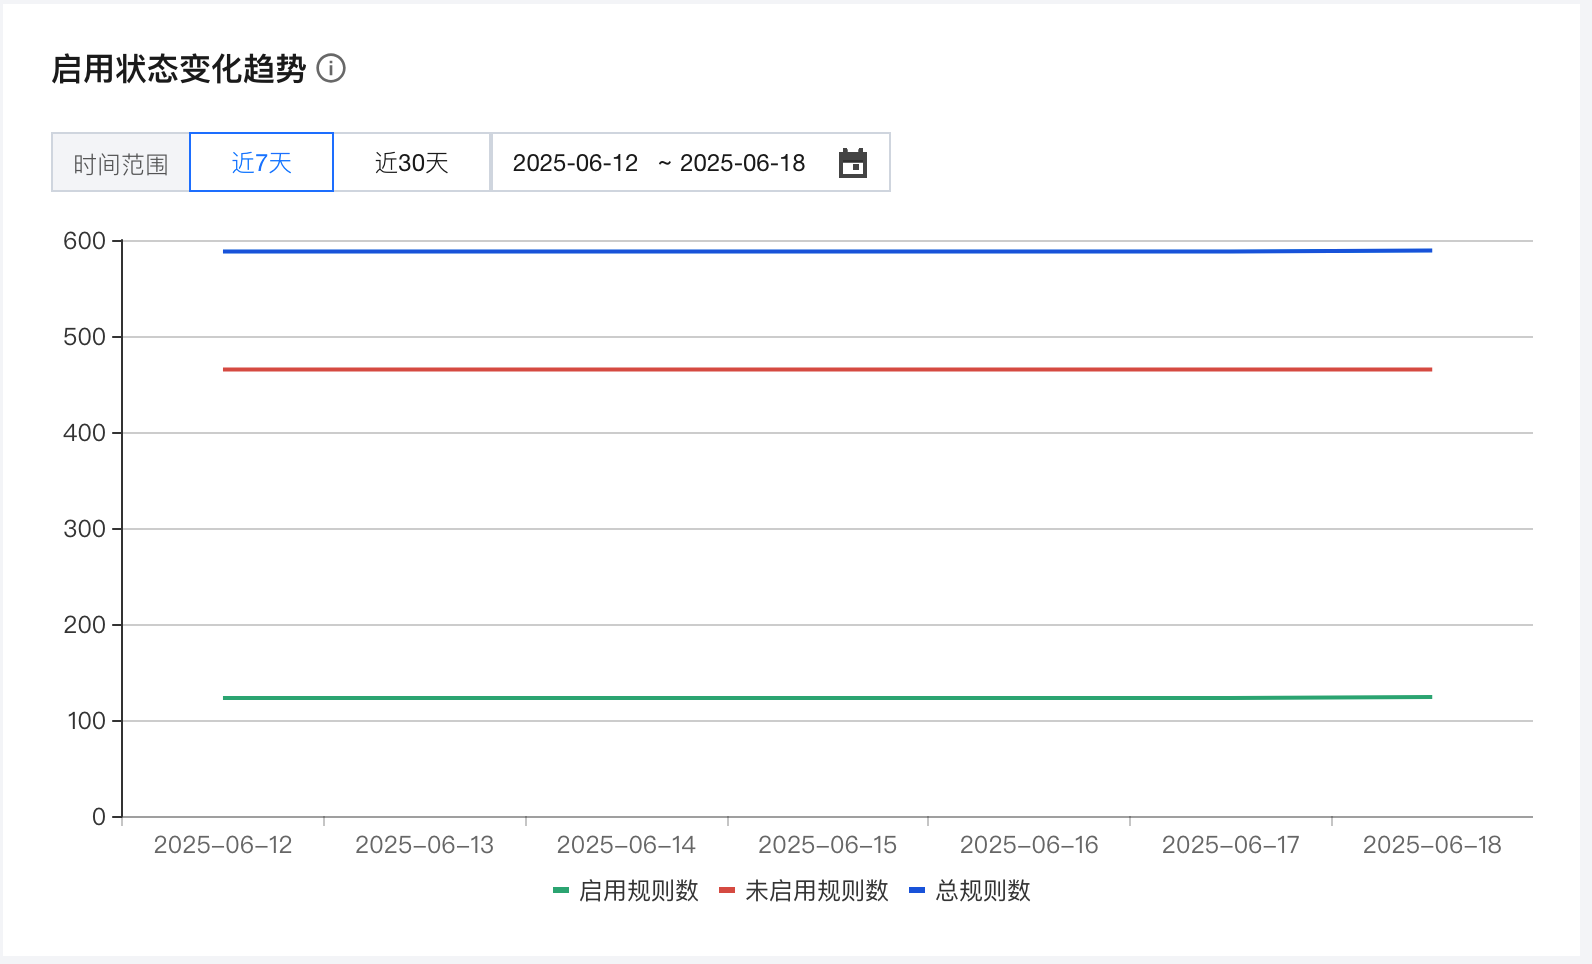Image resolution: width=1592 pixels, height=964 pixels.
Task: Click the 2025-06-18 x-axis date label
Action: click(x=1432, y=845)
